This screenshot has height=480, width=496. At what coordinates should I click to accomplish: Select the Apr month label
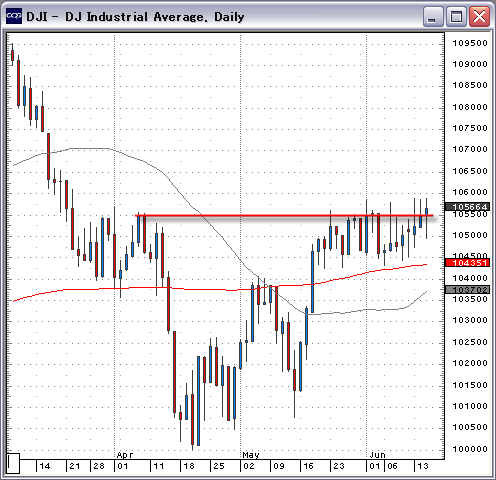125,455
